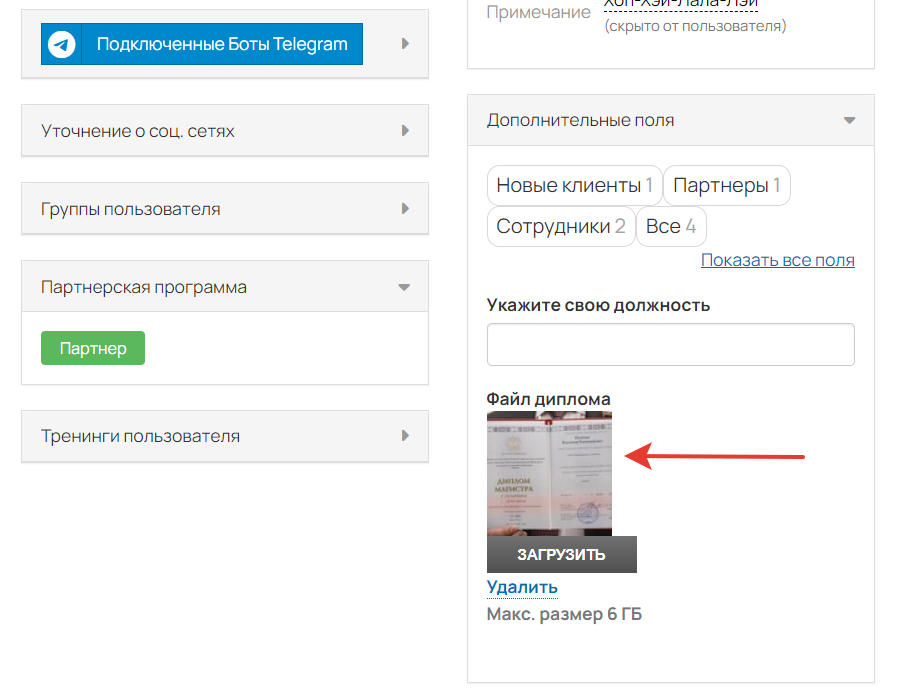Expand Группы пользователя section arrow

coord(405,209)
